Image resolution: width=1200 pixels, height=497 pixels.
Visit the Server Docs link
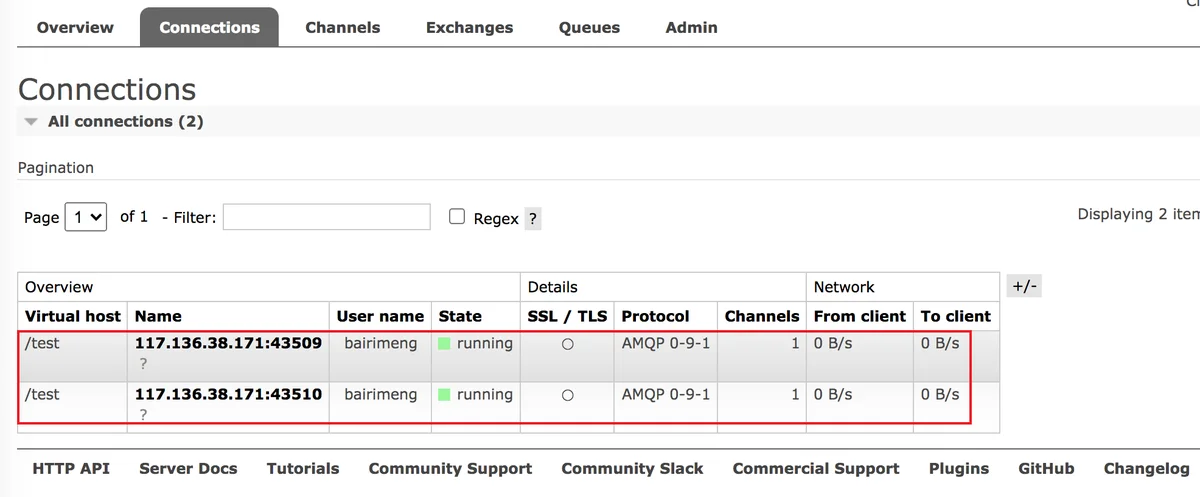point(188,468)
